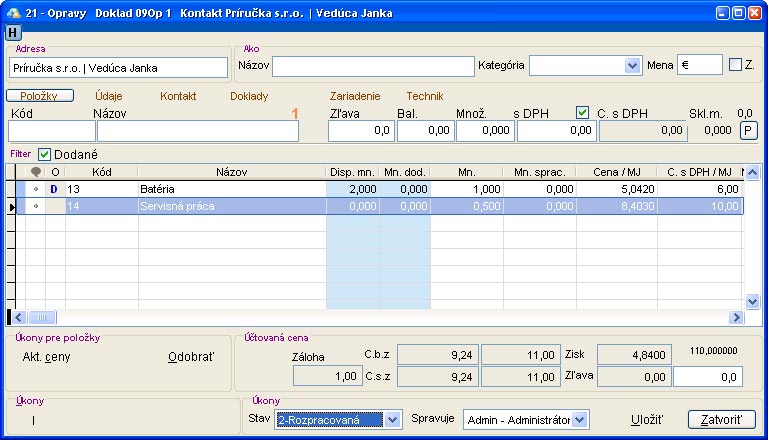Click into the Názov input field under Ako

[373, 66]
